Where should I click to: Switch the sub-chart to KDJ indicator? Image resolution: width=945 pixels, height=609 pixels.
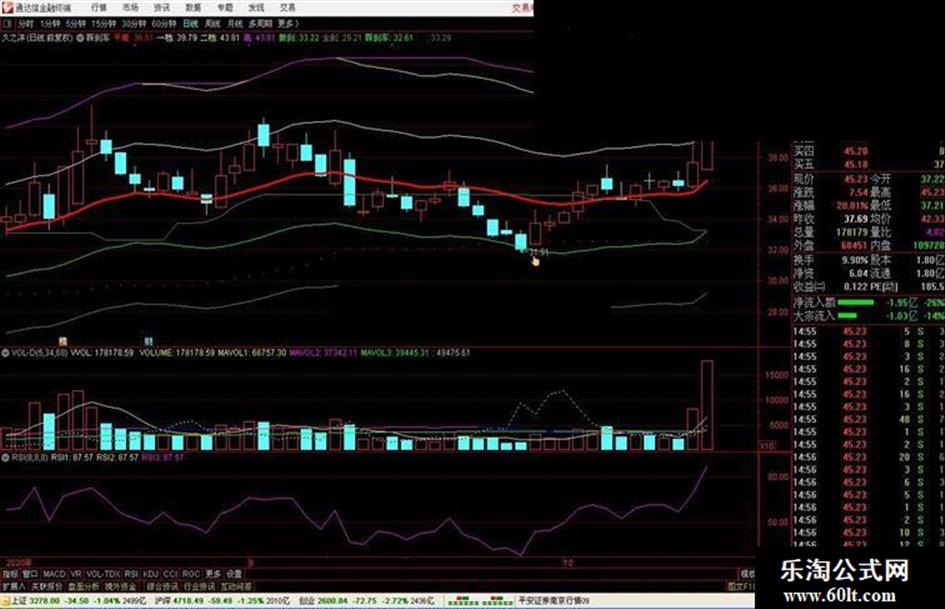click(151, 574)
